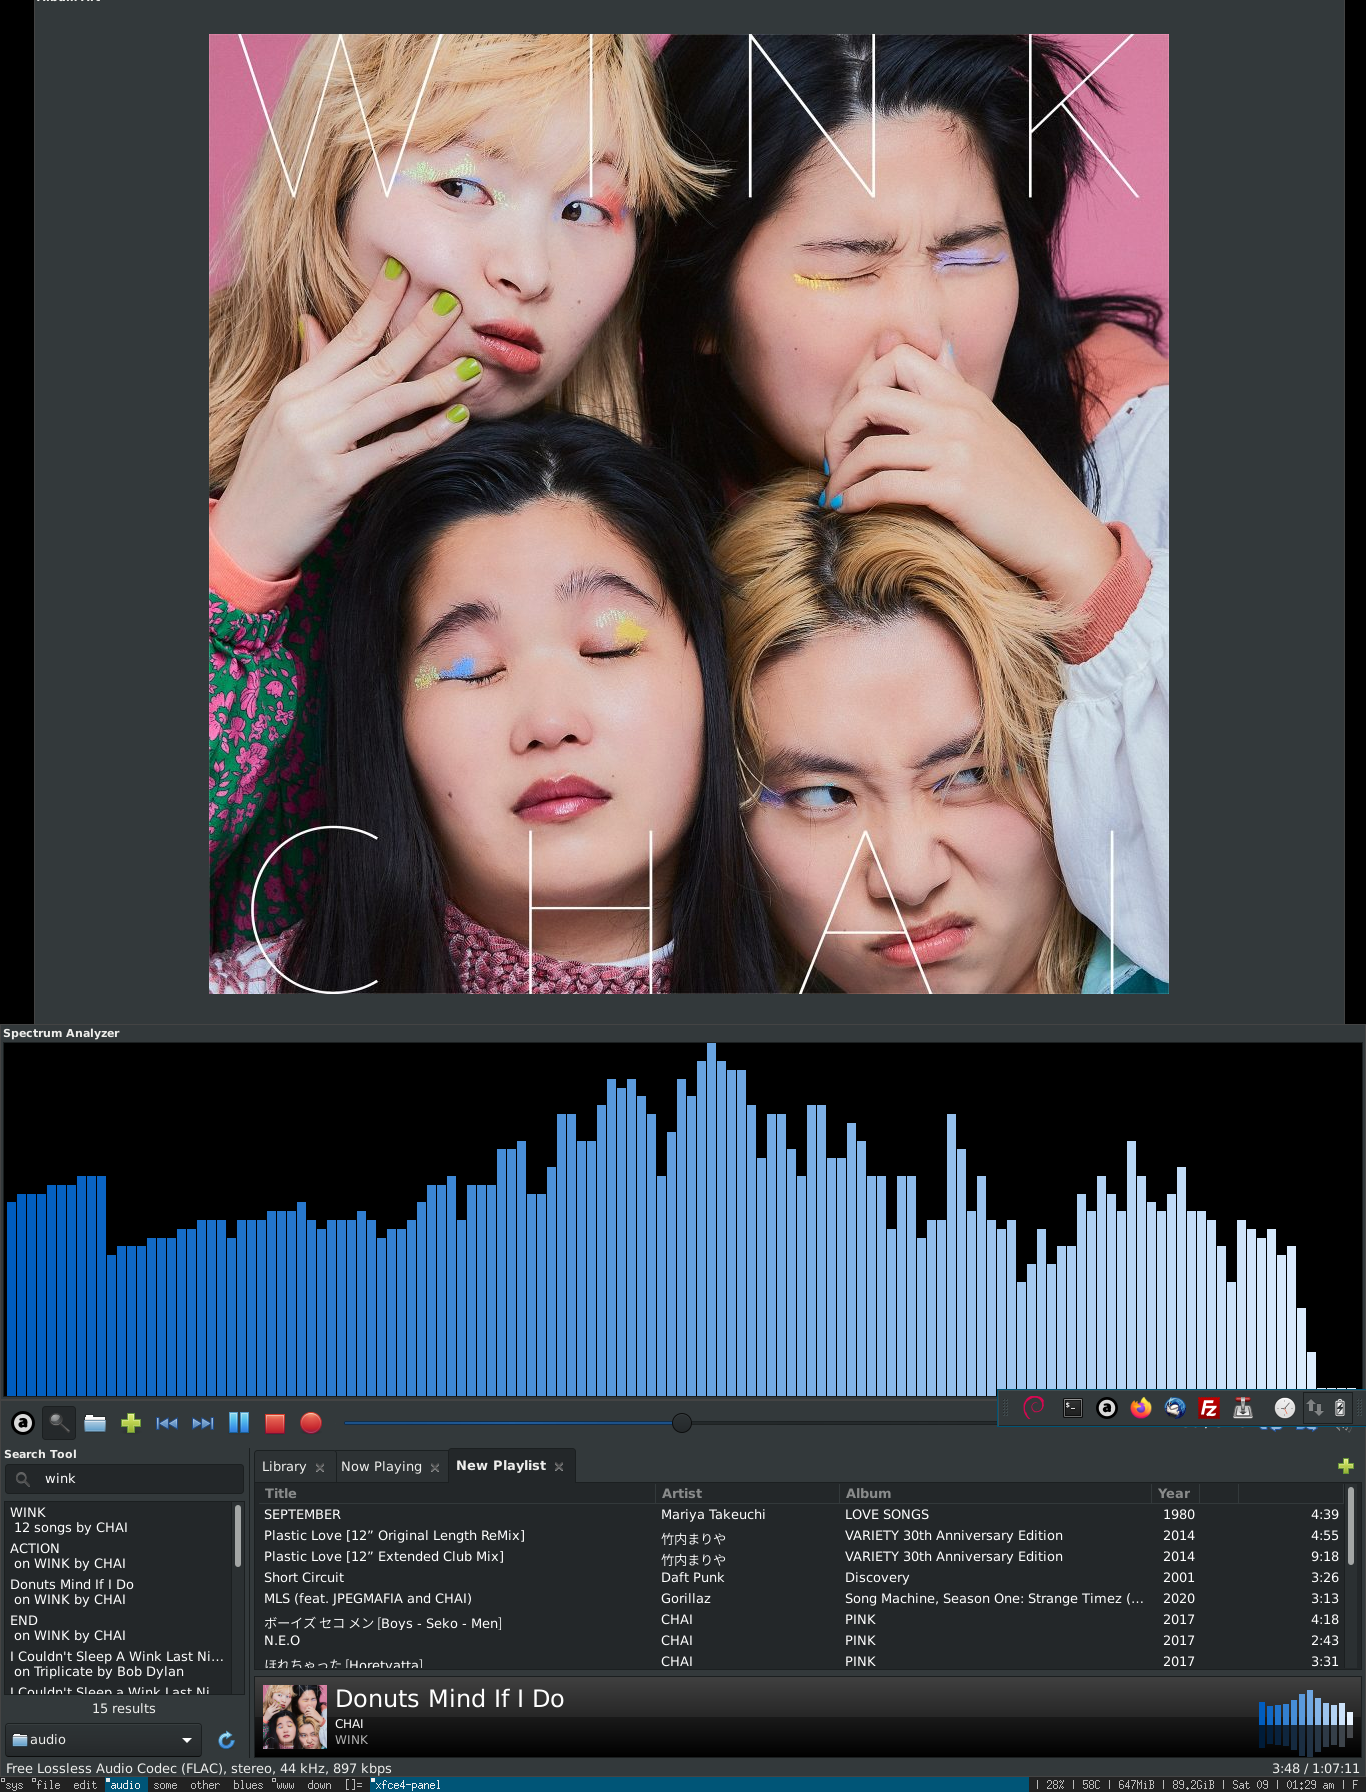1366x1792 pixels.
Task: Select the 'END on WINK by CHAI' result
Action: [119, 1628]
